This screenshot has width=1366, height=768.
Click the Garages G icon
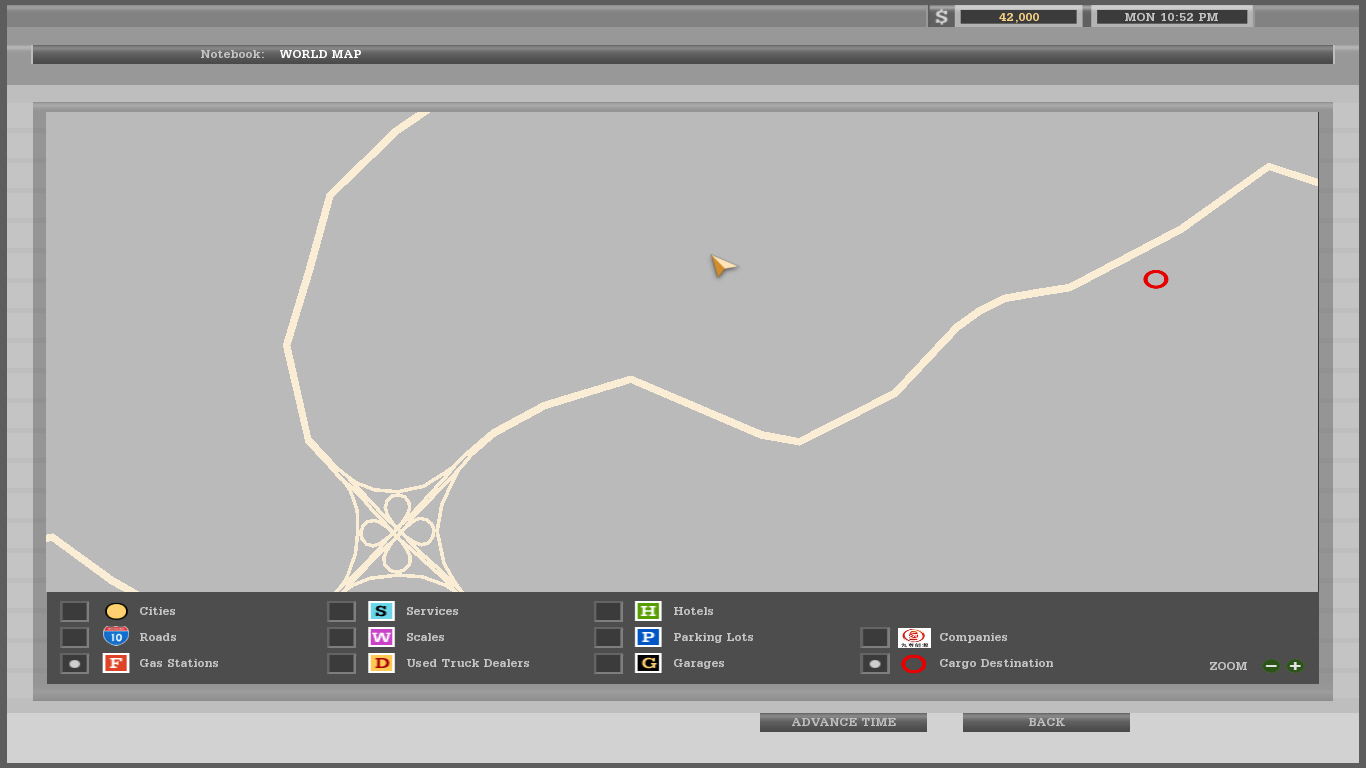648,663
